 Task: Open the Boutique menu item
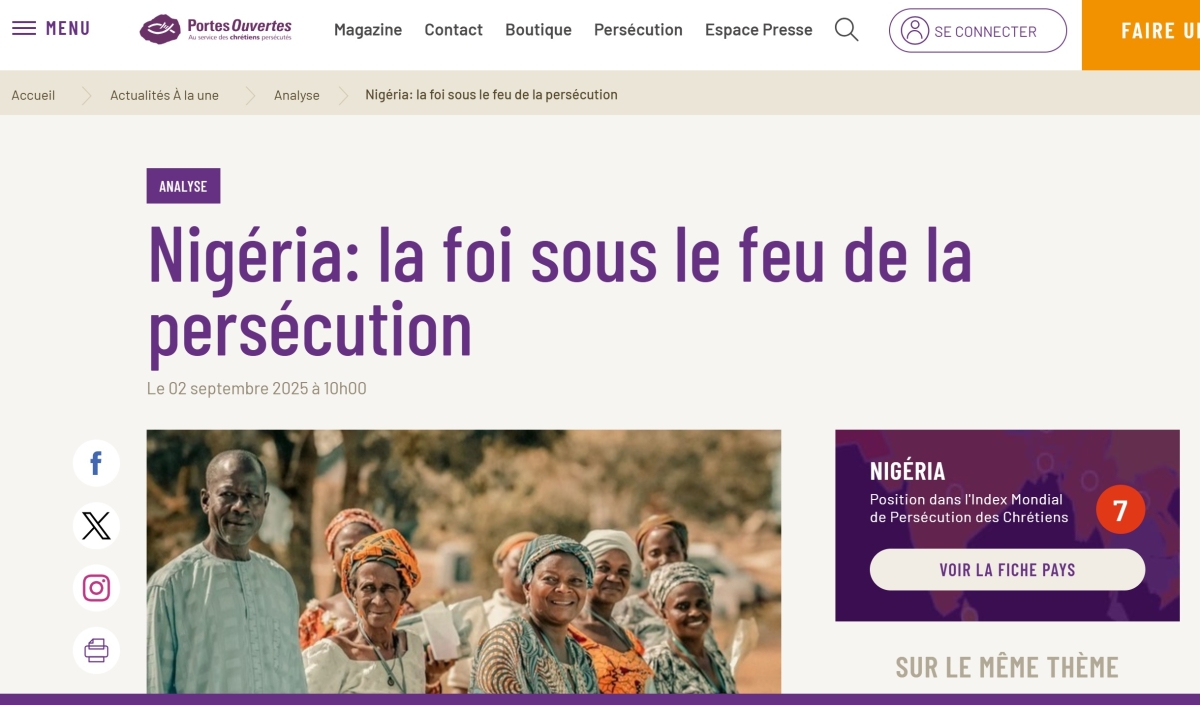[538, 30]
